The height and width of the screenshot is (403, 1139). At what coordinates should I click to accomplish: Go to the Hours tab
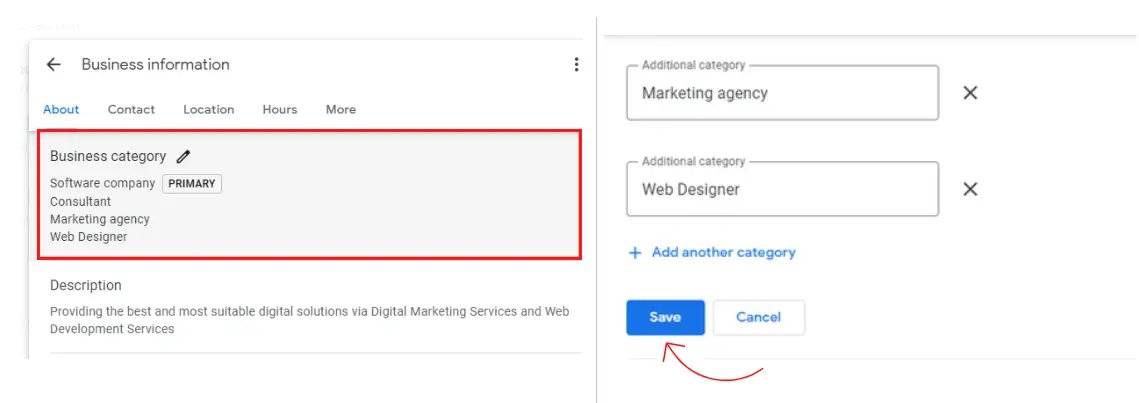280,110
